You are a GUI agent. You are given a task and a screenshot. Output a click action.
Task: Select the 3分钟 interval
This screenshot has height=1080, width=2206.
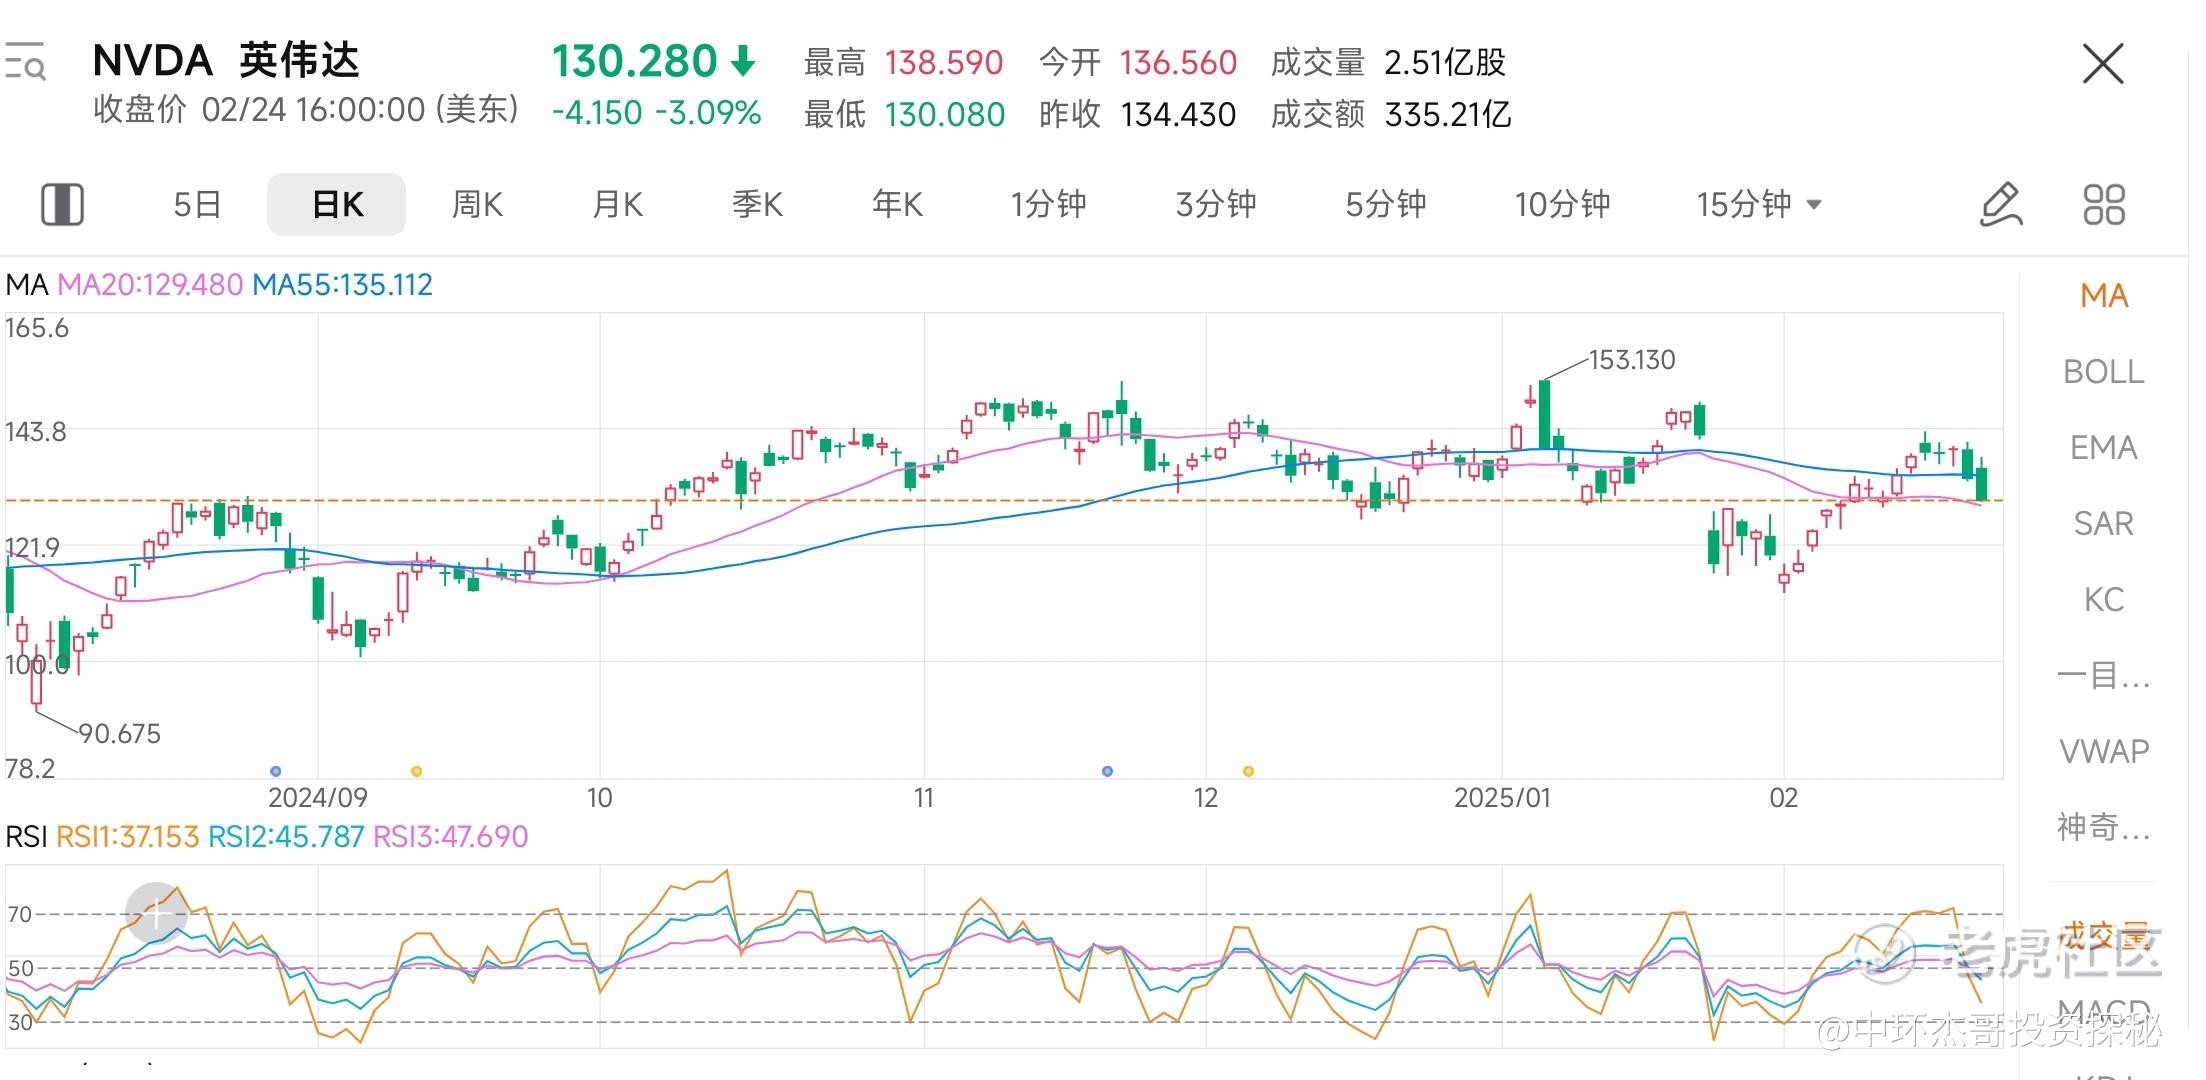pos(1216,204)
